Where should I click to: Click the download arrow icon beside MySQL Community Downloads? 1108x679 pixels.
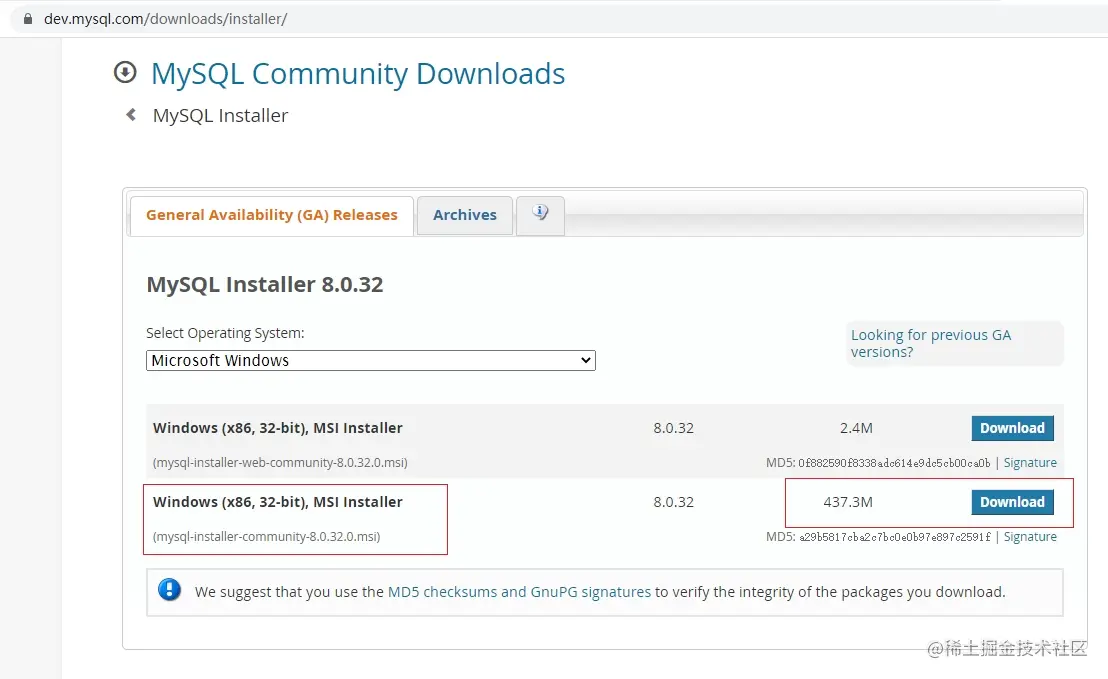point(124,72)
